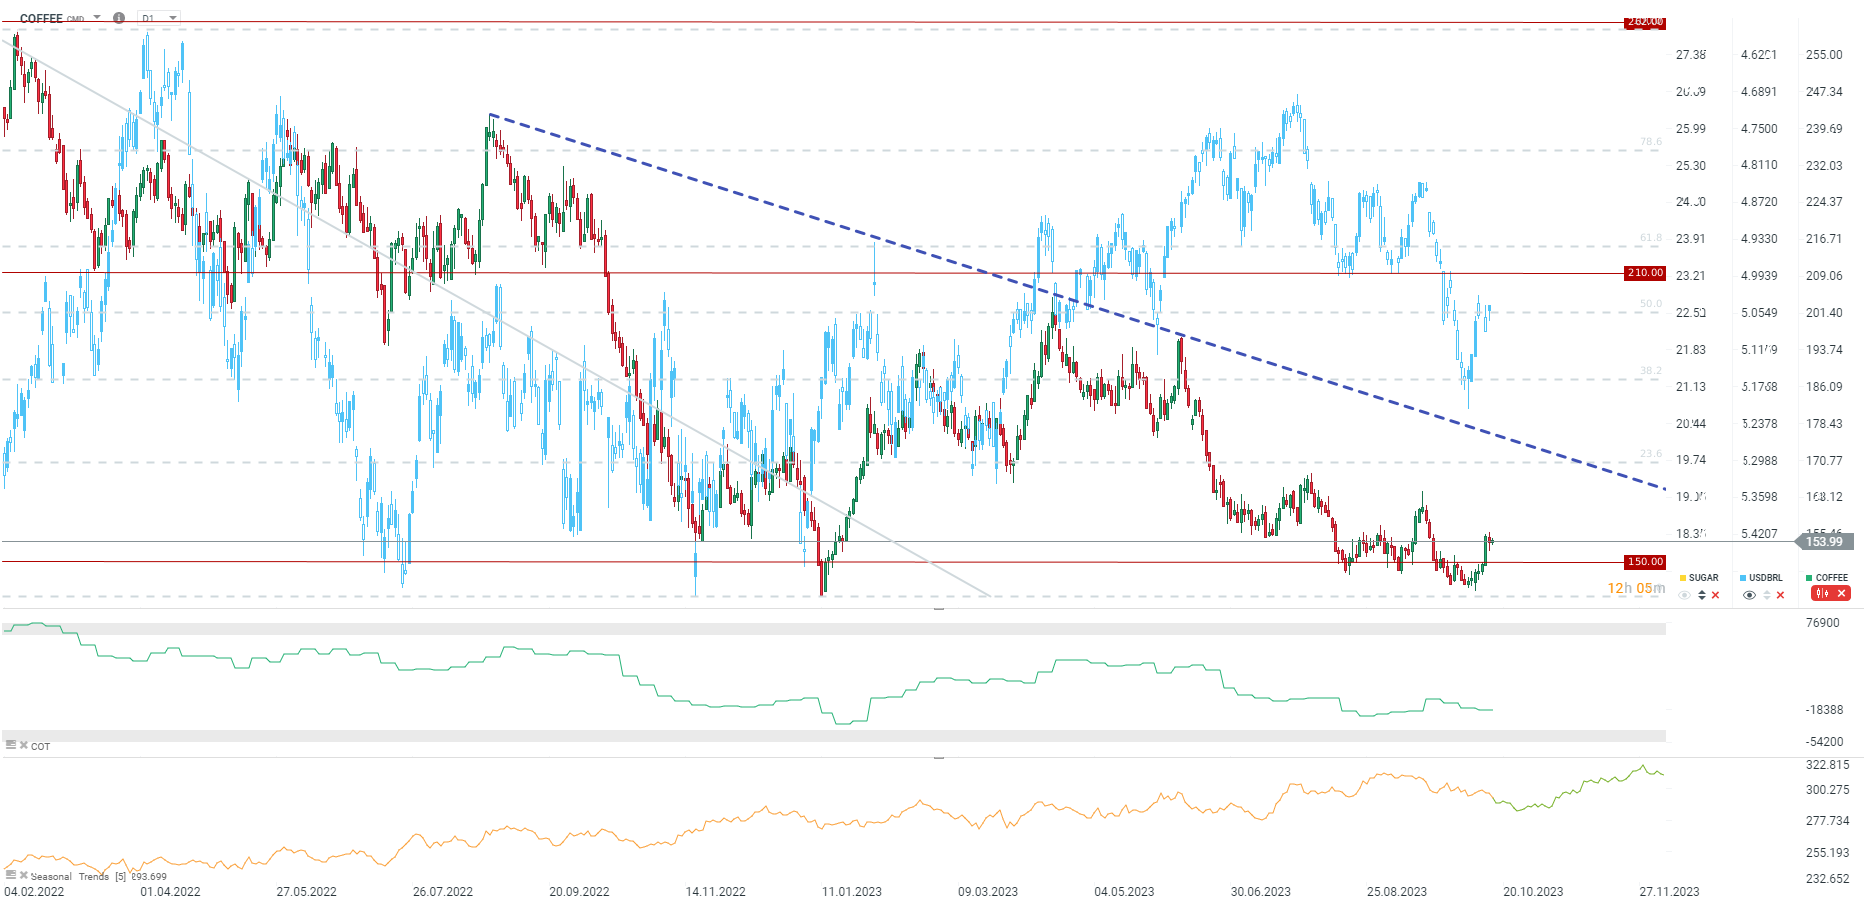The image size is (1866, 909).
Task: Click the 61.8 Fibonacci level label
Action: 1651,238
